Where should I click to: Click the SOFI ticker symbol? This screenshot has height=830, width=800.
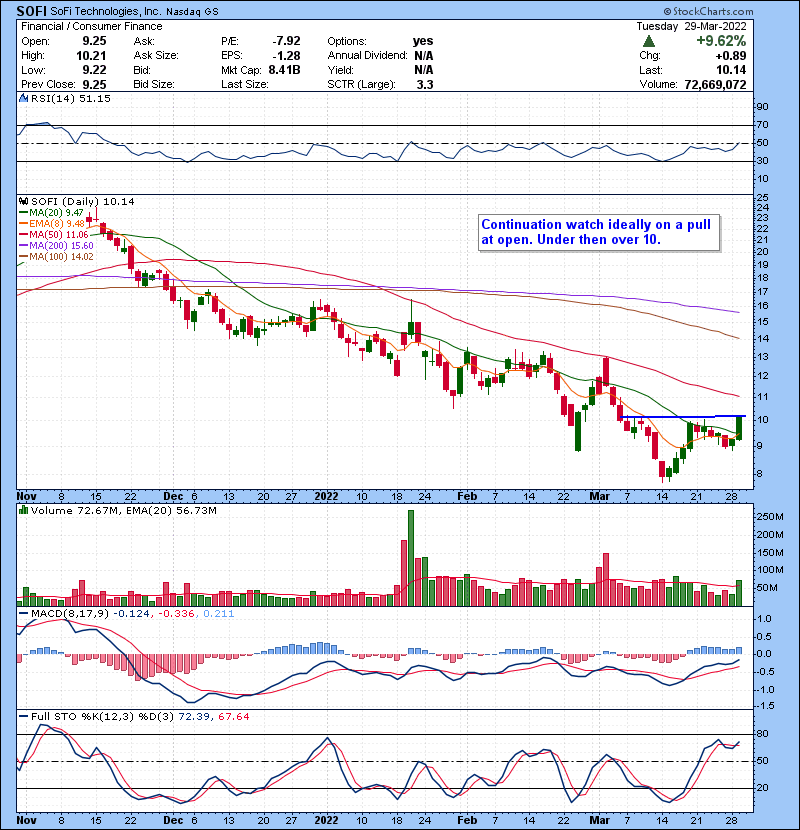pos(32,11)
